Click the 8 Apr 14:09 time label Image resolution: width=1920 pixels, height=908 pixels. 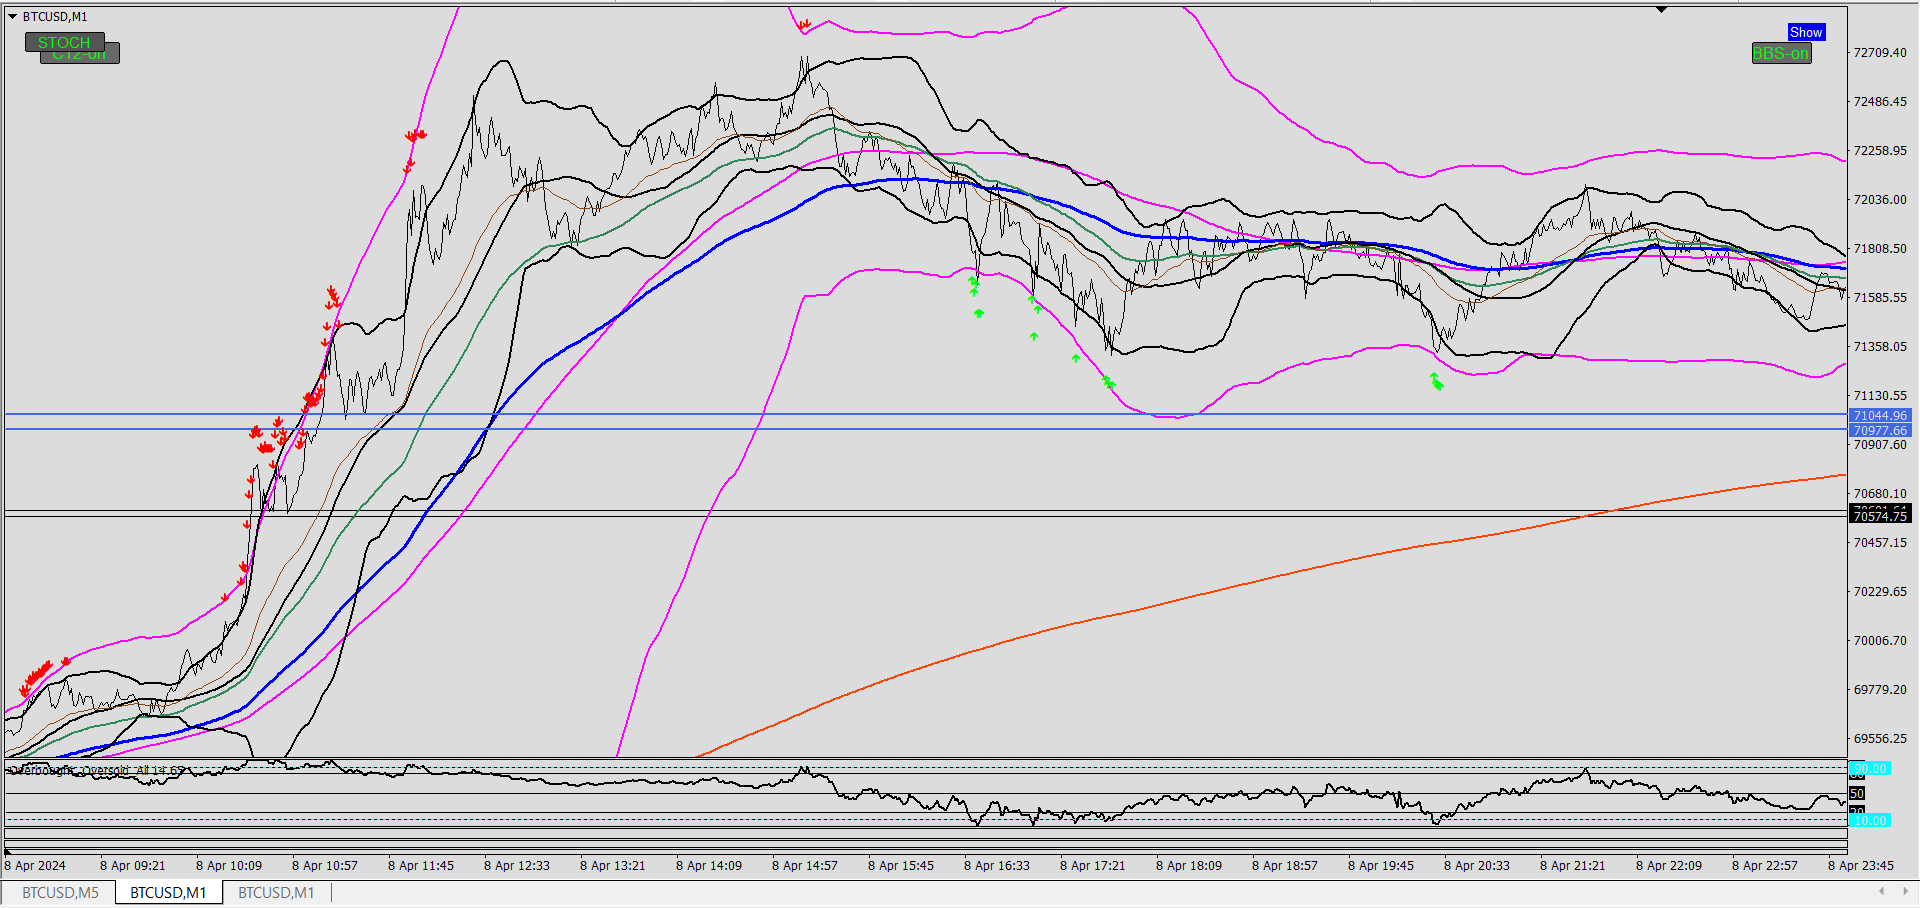pyautogui.click(x=709, y=865)
